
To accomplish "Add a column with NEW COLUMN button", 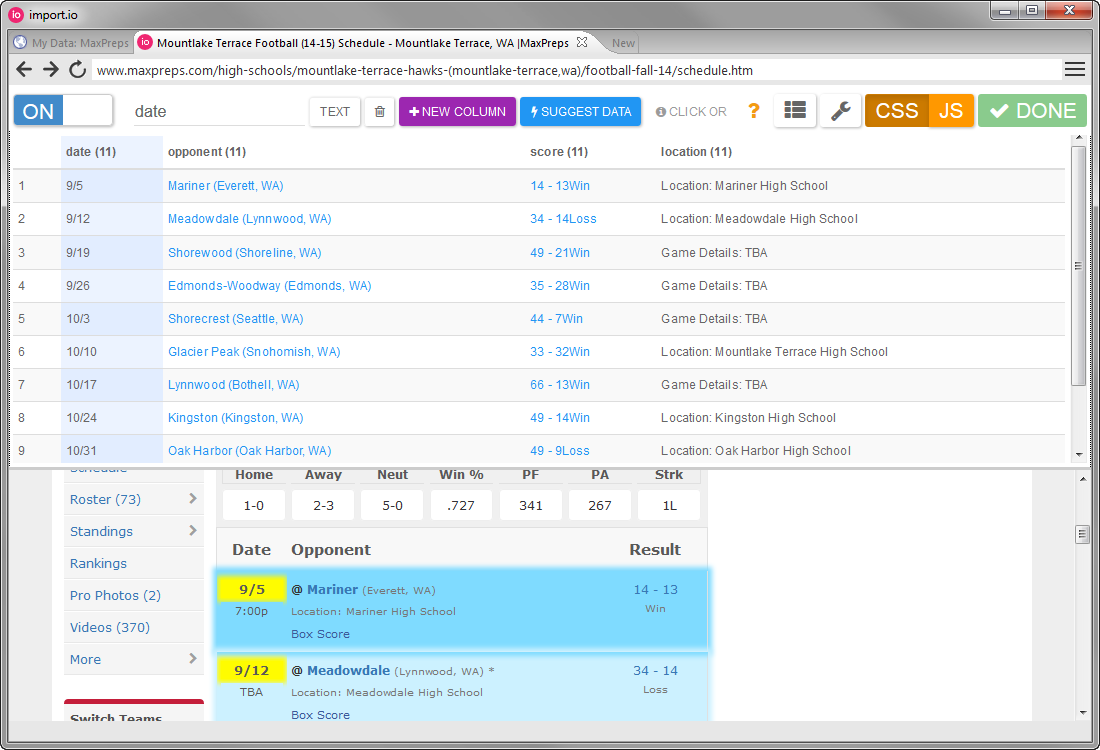I will click(457, 112).
